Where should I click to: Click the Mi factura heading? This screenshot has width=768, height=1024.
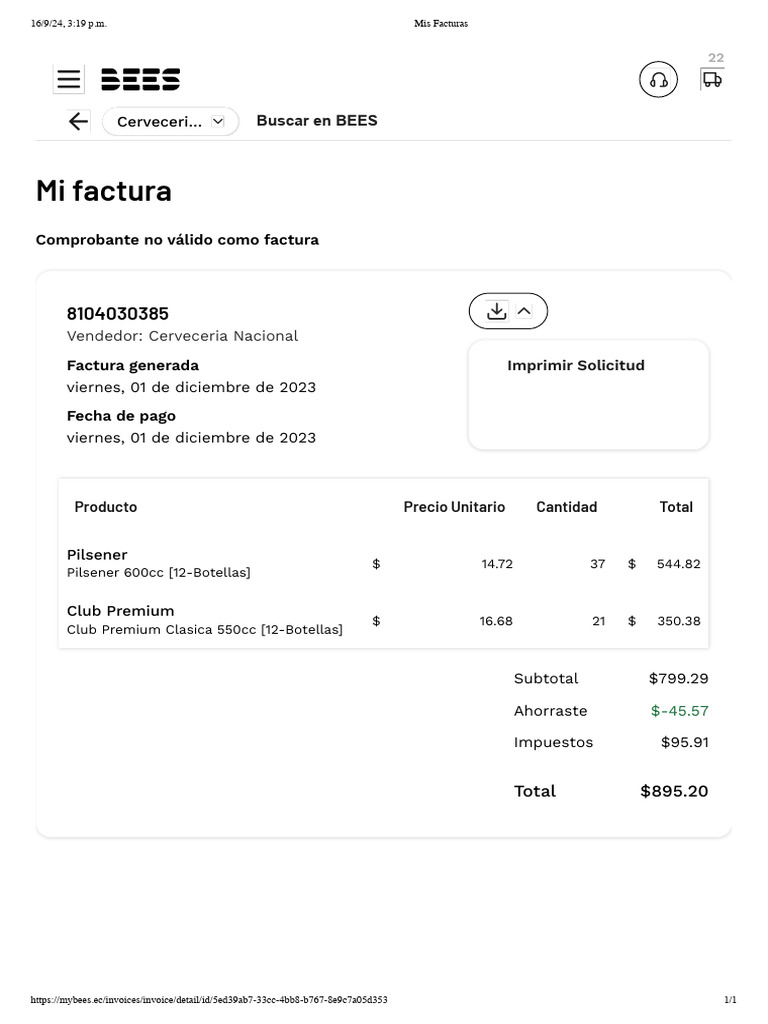coord(104,191)
